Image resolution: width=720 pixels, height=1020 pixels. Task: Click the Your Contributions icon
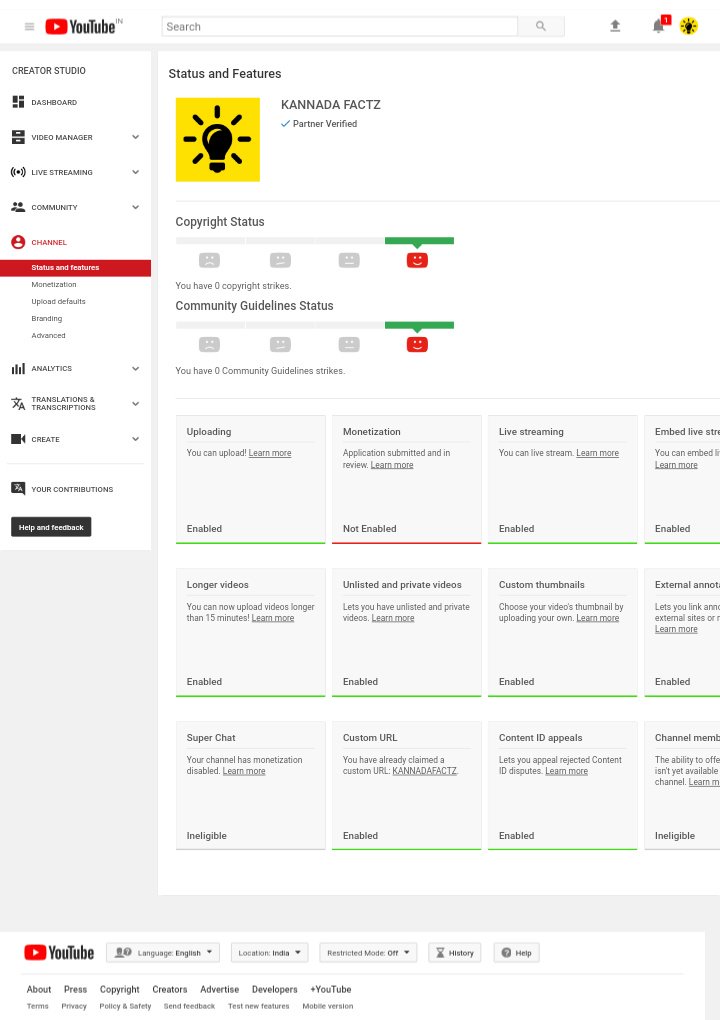coord(18,489)
